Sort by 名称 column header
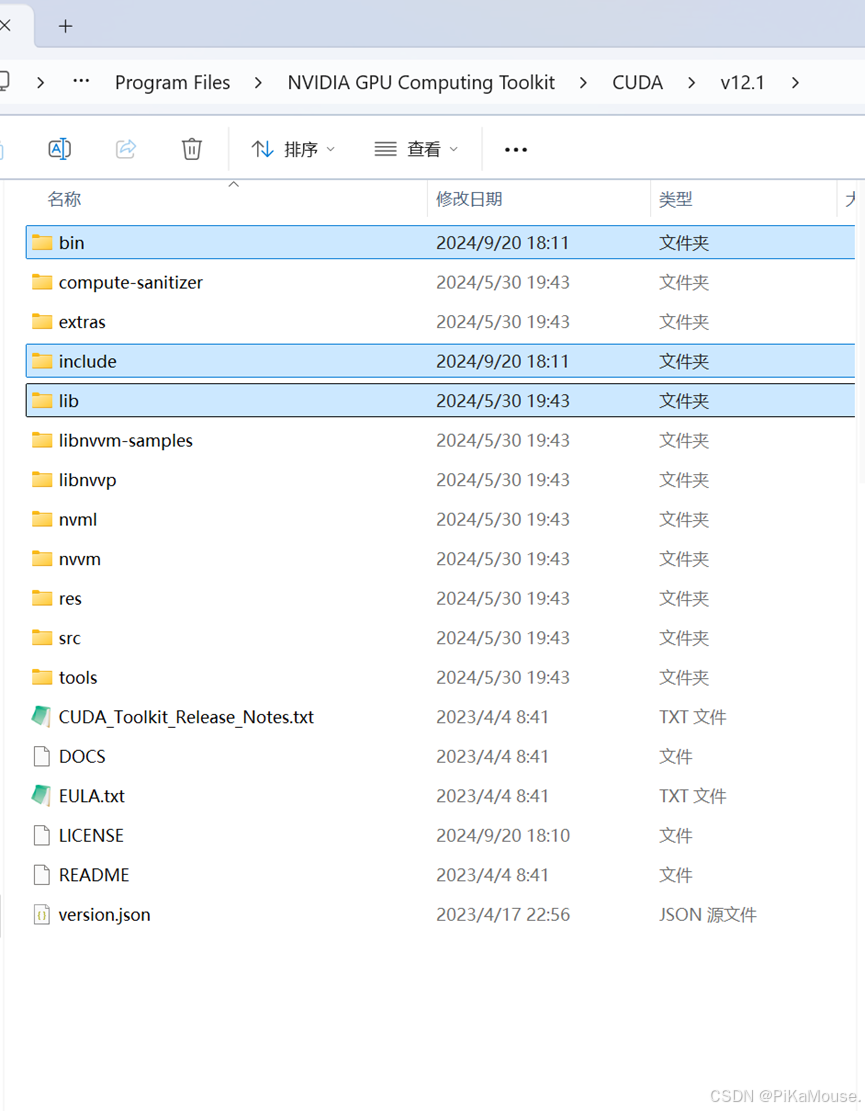 [64, 199]
